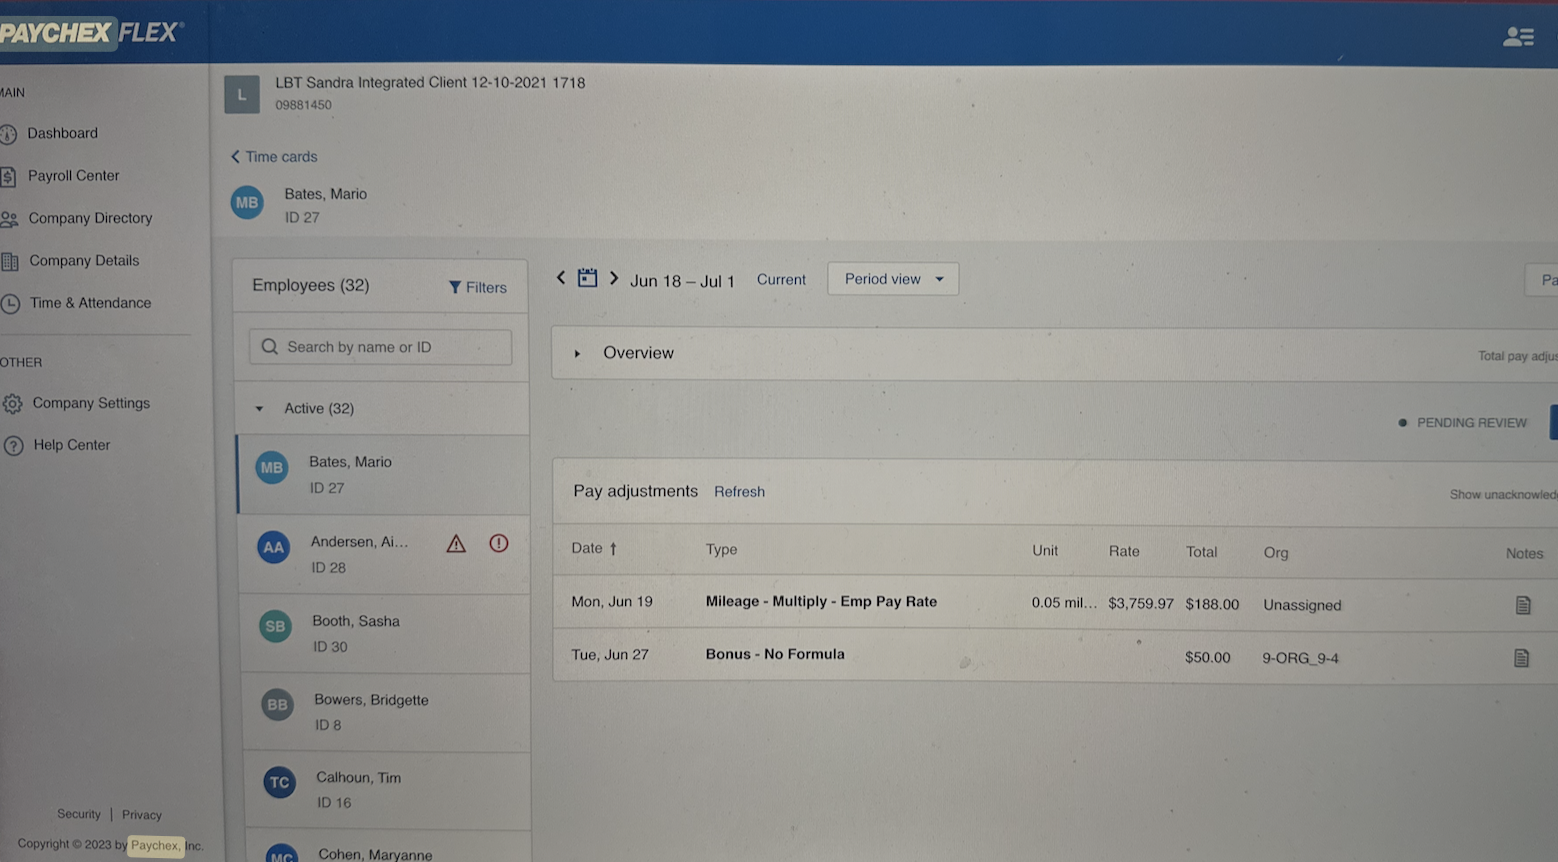Click the TC avatar for Calhoun
Image resolution: width=1558 pixels, height=862 pixels.
point(279,783)
